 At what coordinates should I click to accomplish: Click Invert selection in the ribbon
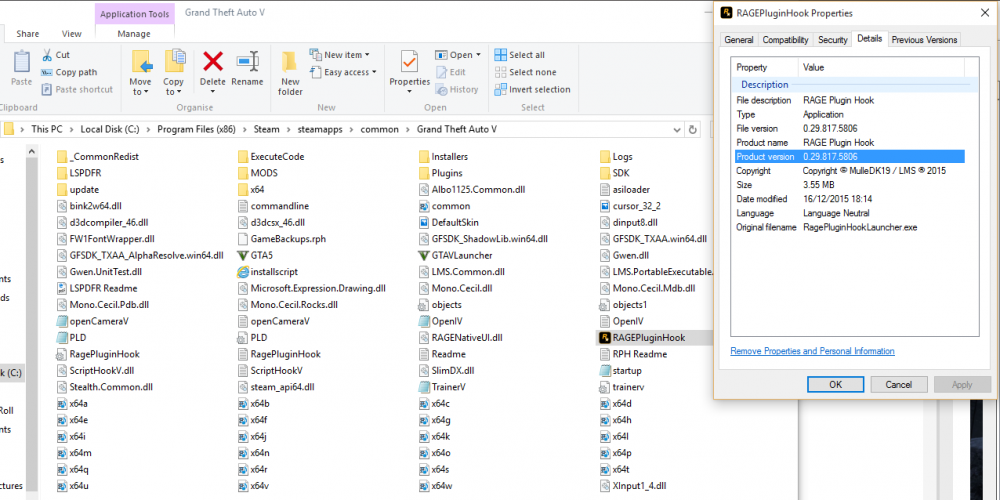pos(533,89)
